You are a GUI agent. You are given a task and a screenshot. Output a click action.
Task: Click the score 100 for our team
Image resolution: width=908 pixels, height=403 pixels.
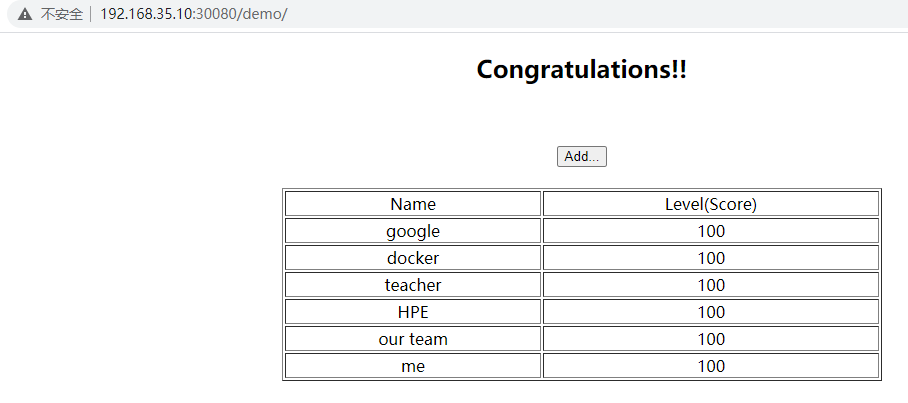point(710,339)
